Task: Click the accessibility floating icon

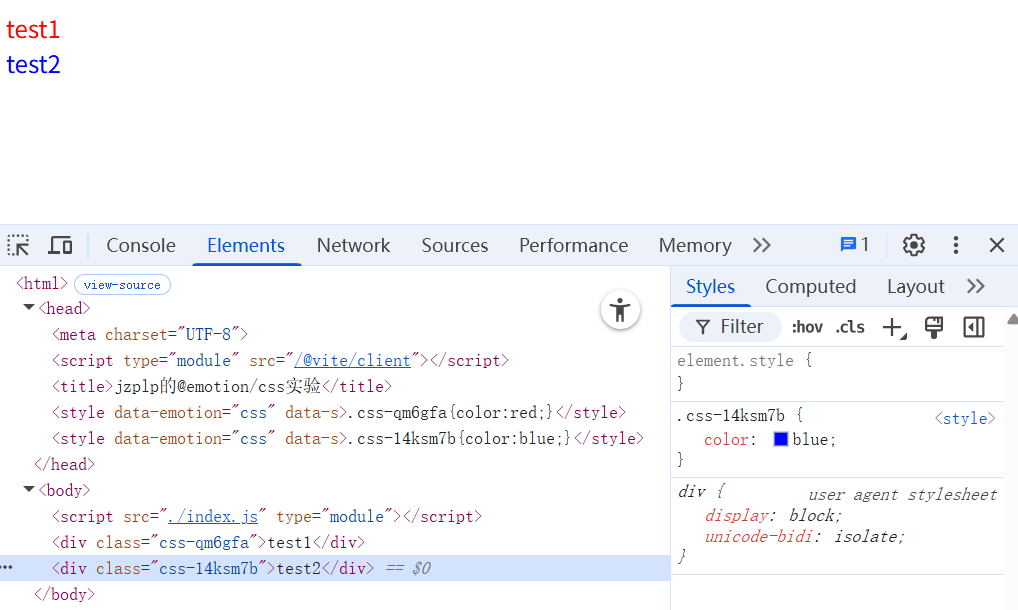Action: [x=620, y=310]
